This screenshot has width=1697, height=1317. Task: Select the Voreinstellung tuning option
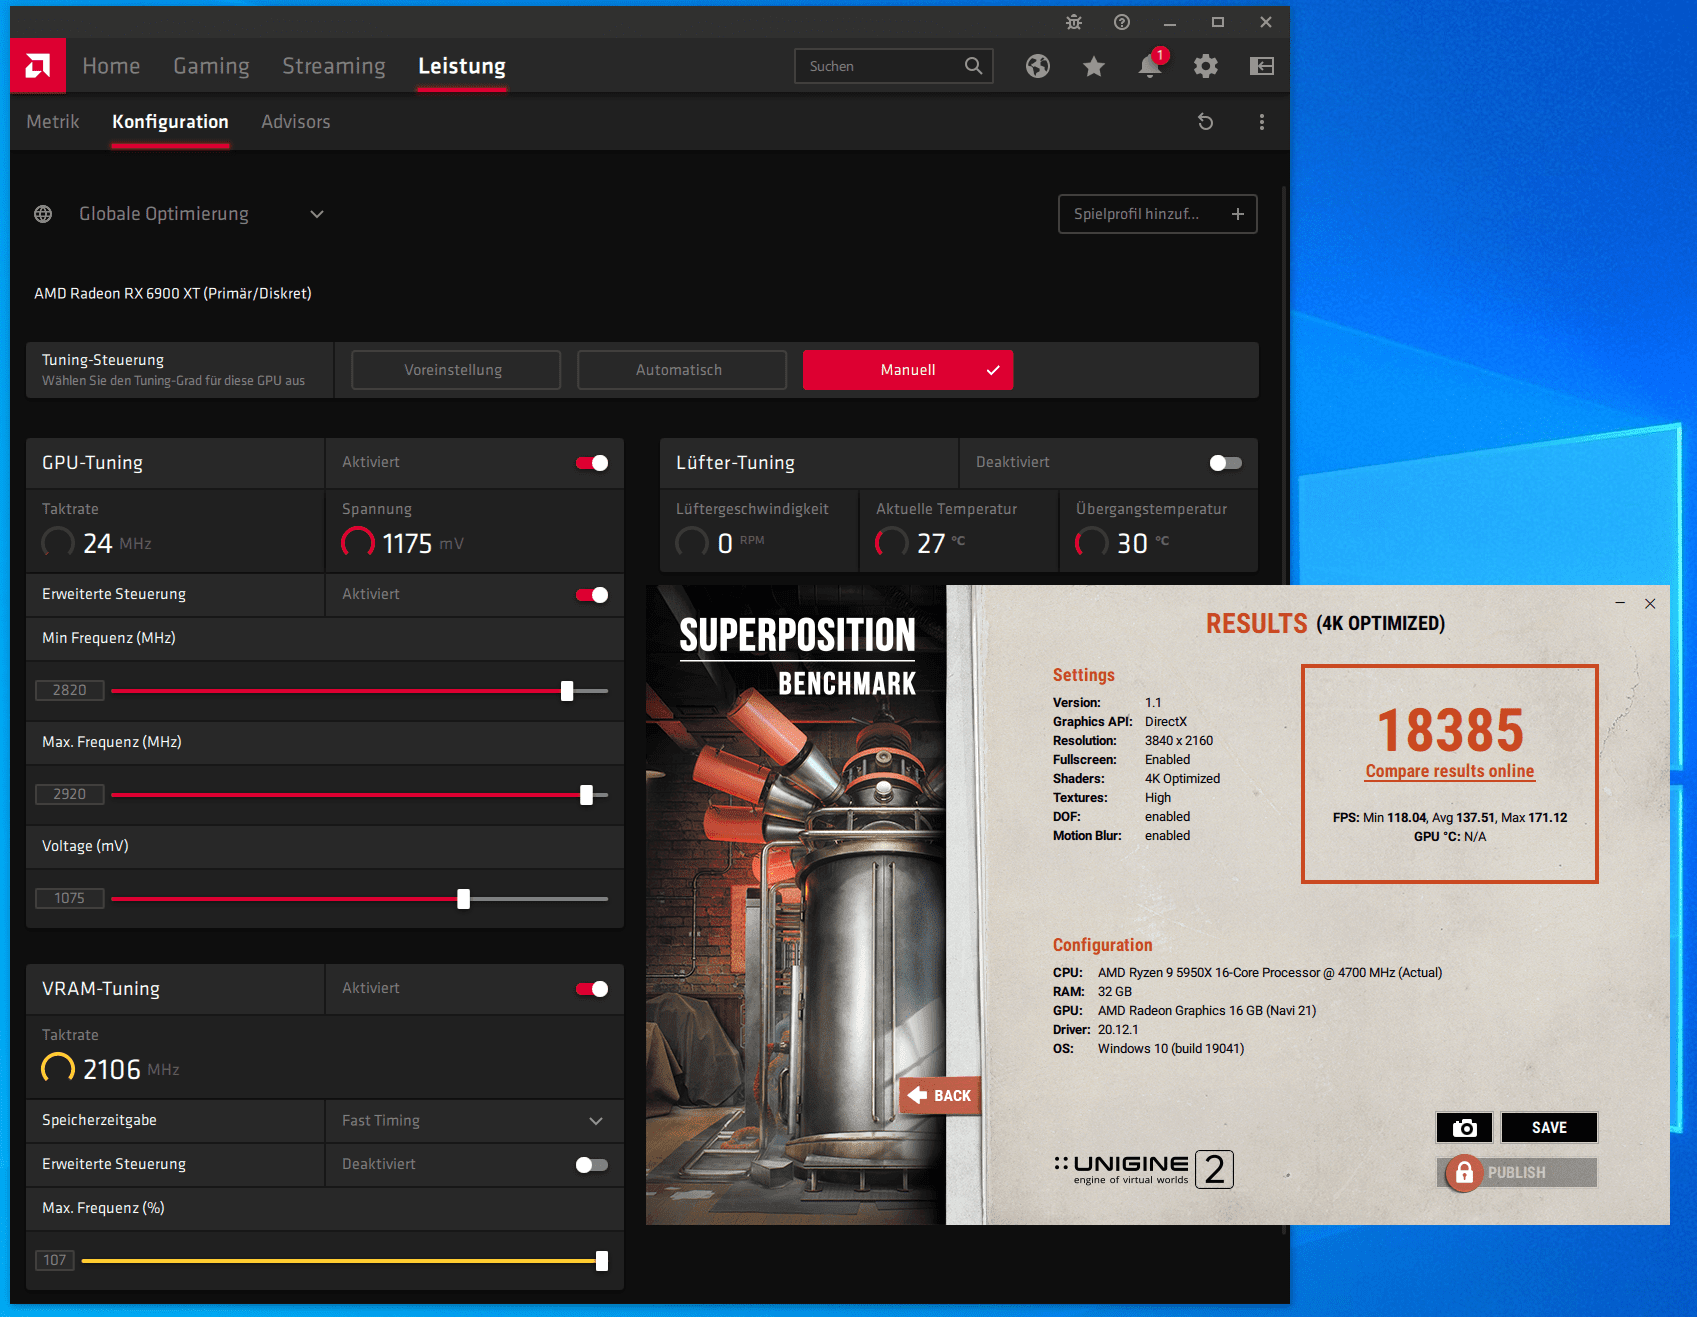456,370
